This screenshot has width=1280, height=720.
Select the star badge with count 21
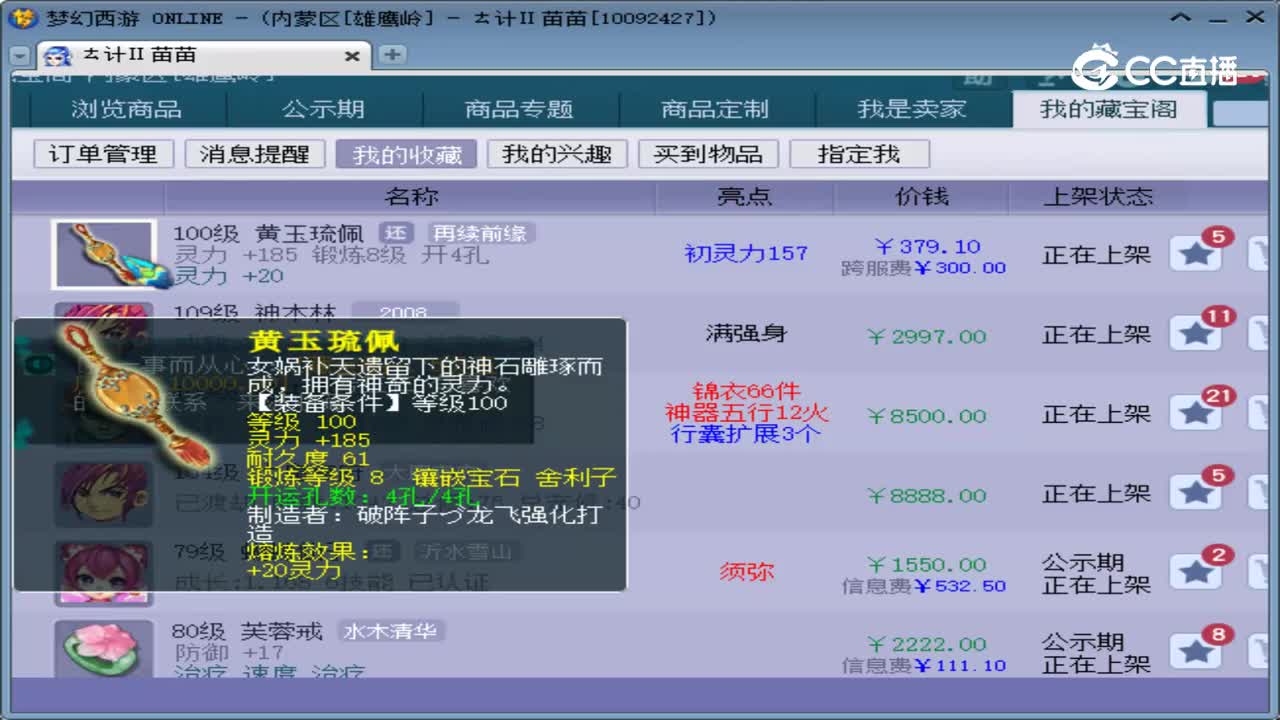pos(1196,410)
